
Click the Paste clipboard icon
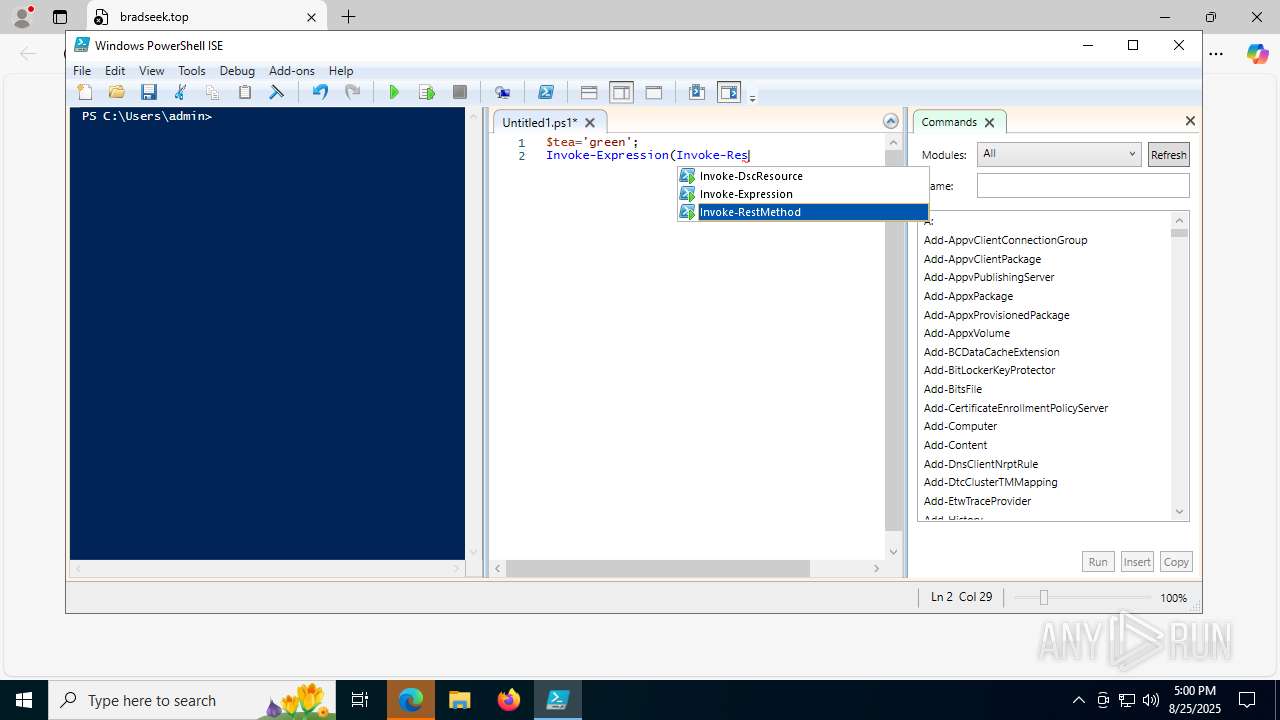click(245, 92)
